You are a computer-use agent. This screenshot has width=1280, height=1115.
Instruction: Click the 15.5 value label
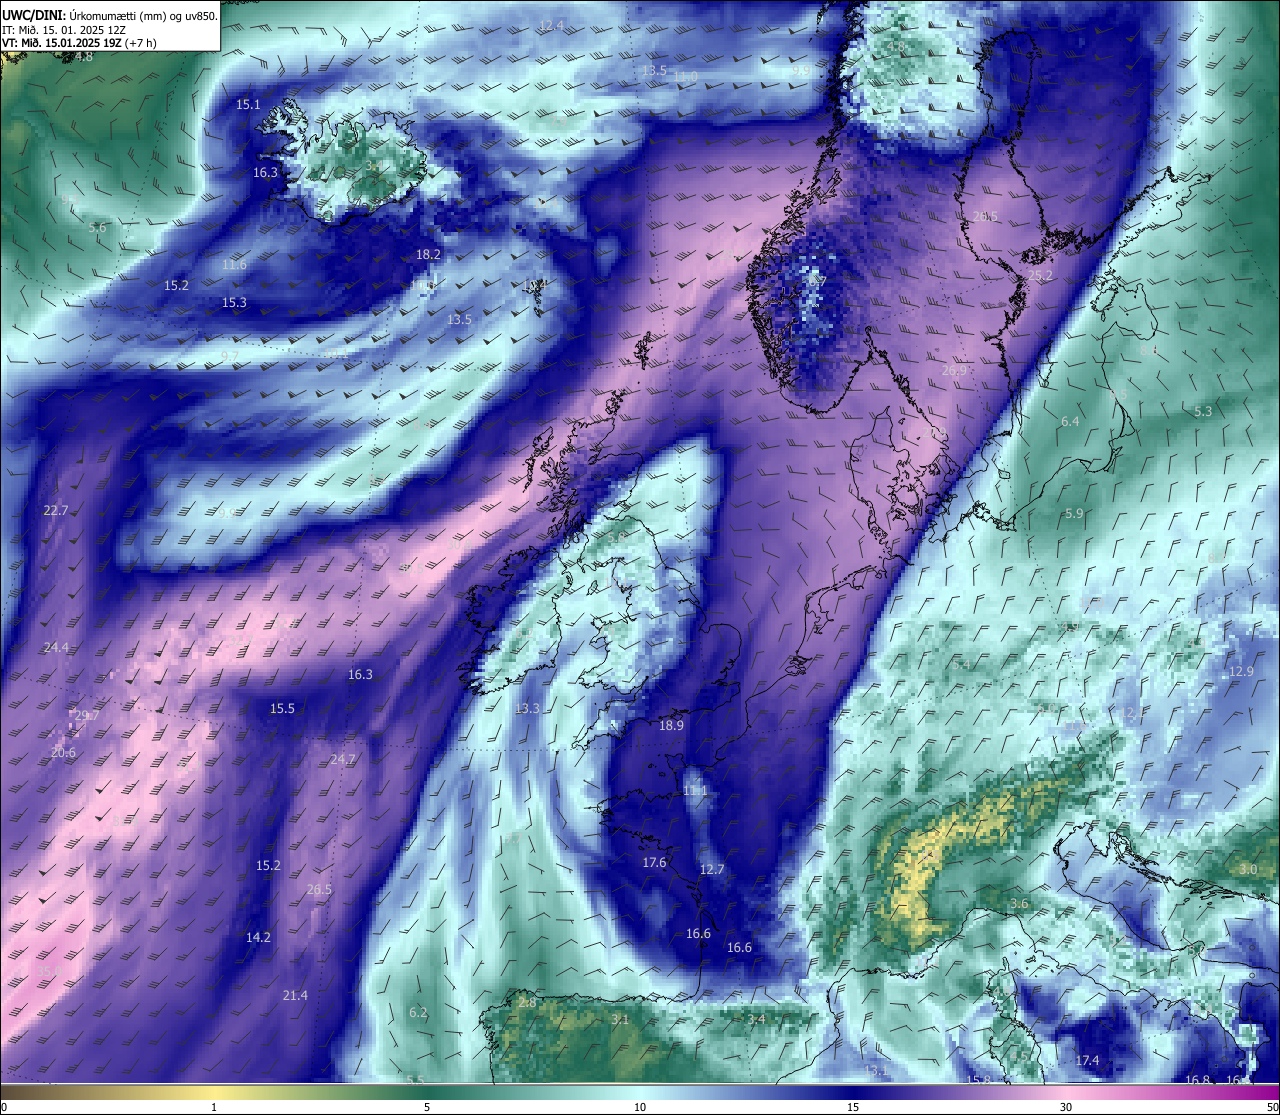point(282,709)
